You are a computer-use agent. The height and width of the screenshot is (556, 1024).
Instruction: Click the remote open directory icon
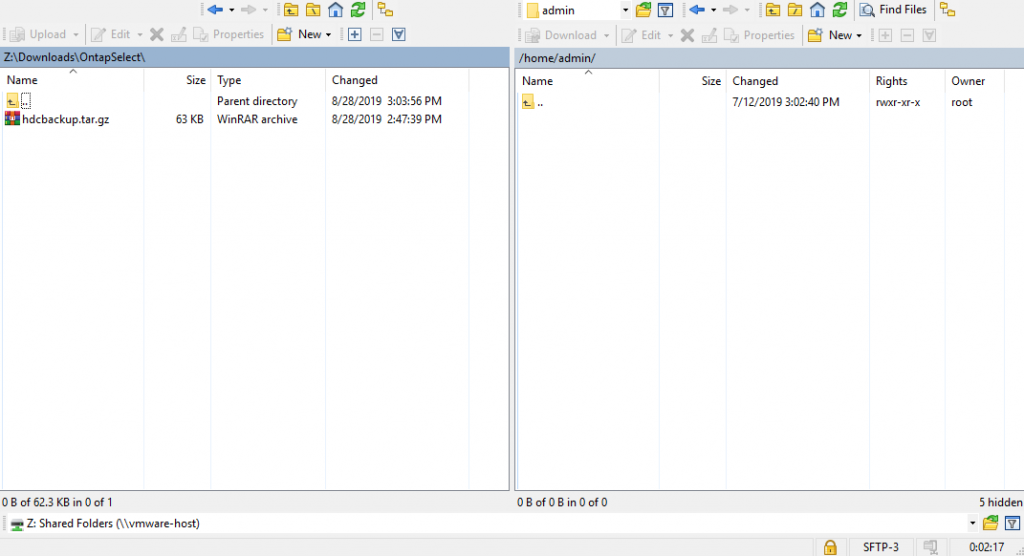point(644,10)
